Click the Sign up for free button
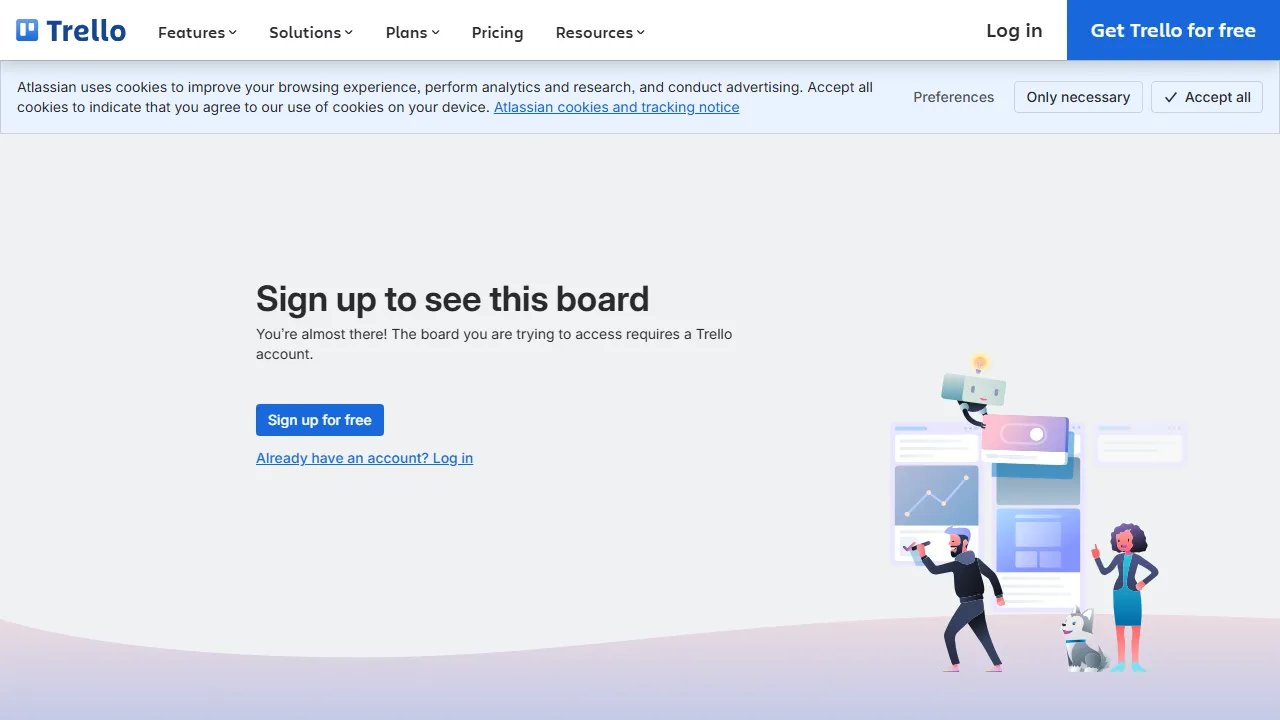The image size is (1280, 720). tap(319, 420)
